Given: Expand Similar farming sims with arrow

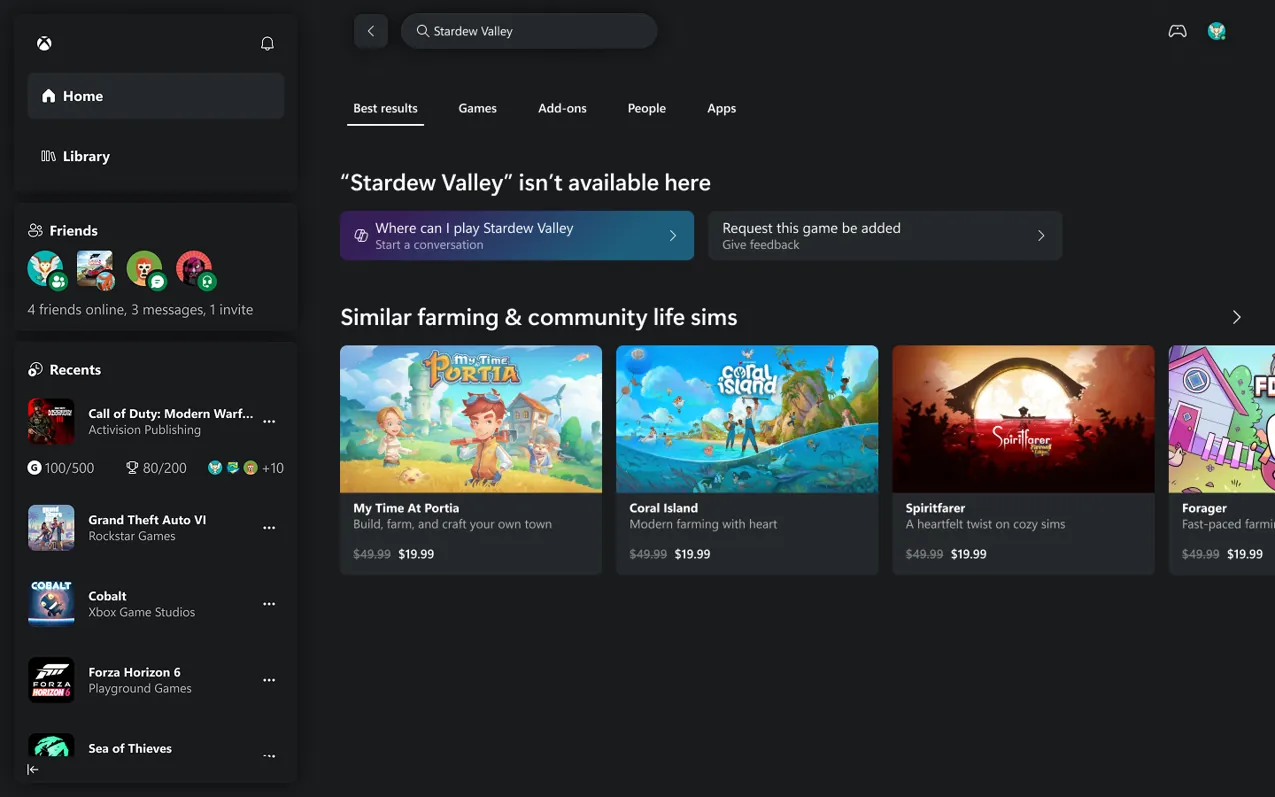Looking at the screenshot, I should tap(1237, 317).
